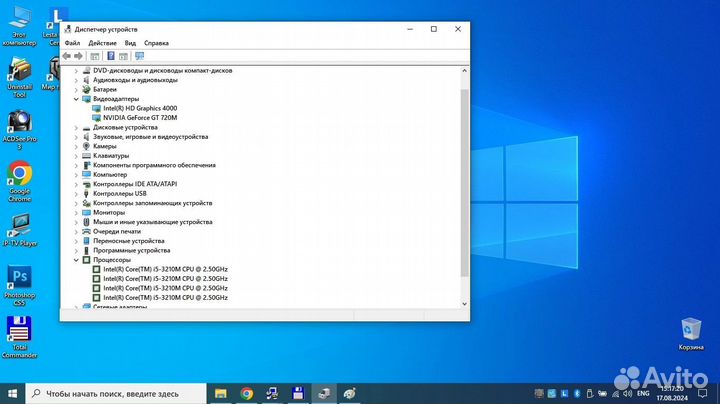The width and height of the screenshot is (720, 404).
Task: Open the Вид menu
Action: (130, 43)
